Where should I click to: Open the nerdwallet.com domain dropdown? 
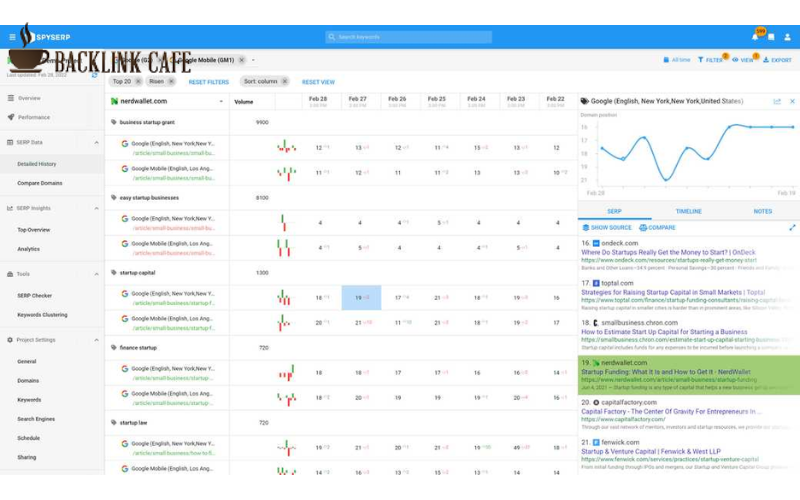[221, 102]
